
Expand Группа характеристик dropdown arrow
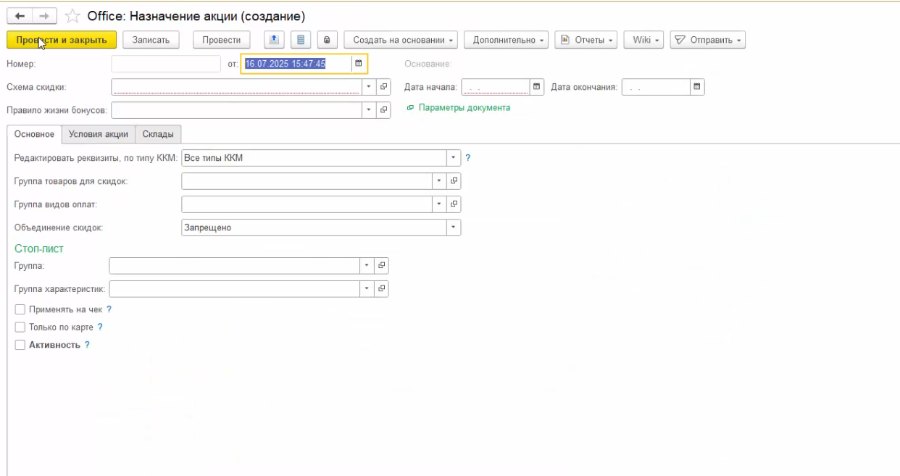[366, 288]
